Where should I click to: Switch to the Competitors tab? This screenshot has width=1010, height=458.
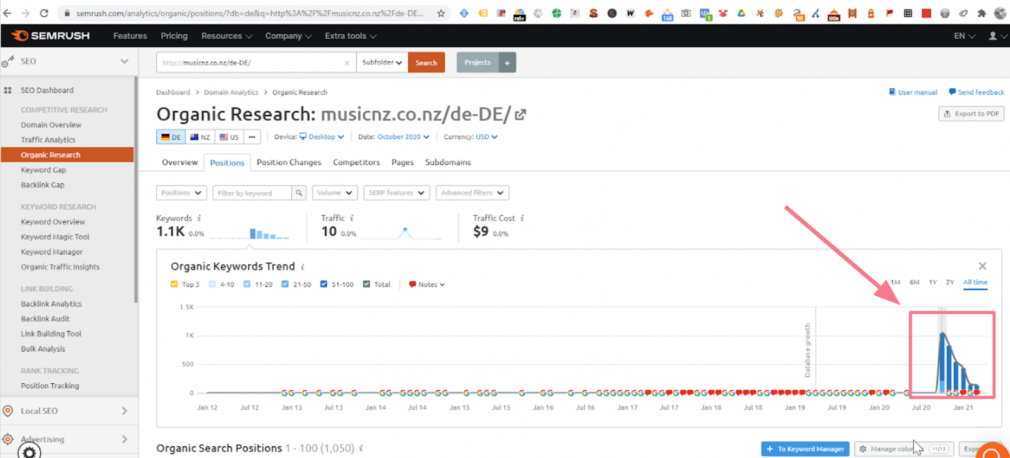click(356, 162)
